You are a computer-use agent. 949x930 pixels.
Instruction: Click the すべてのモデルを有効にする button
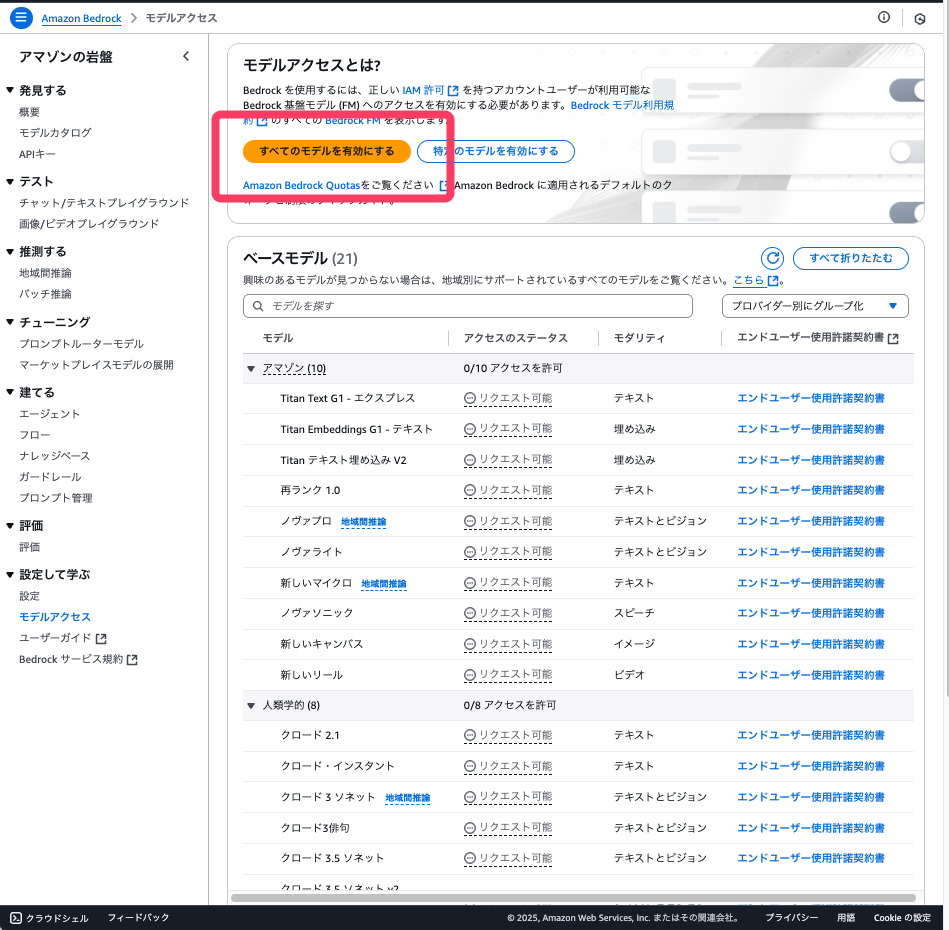pos(327,151)
